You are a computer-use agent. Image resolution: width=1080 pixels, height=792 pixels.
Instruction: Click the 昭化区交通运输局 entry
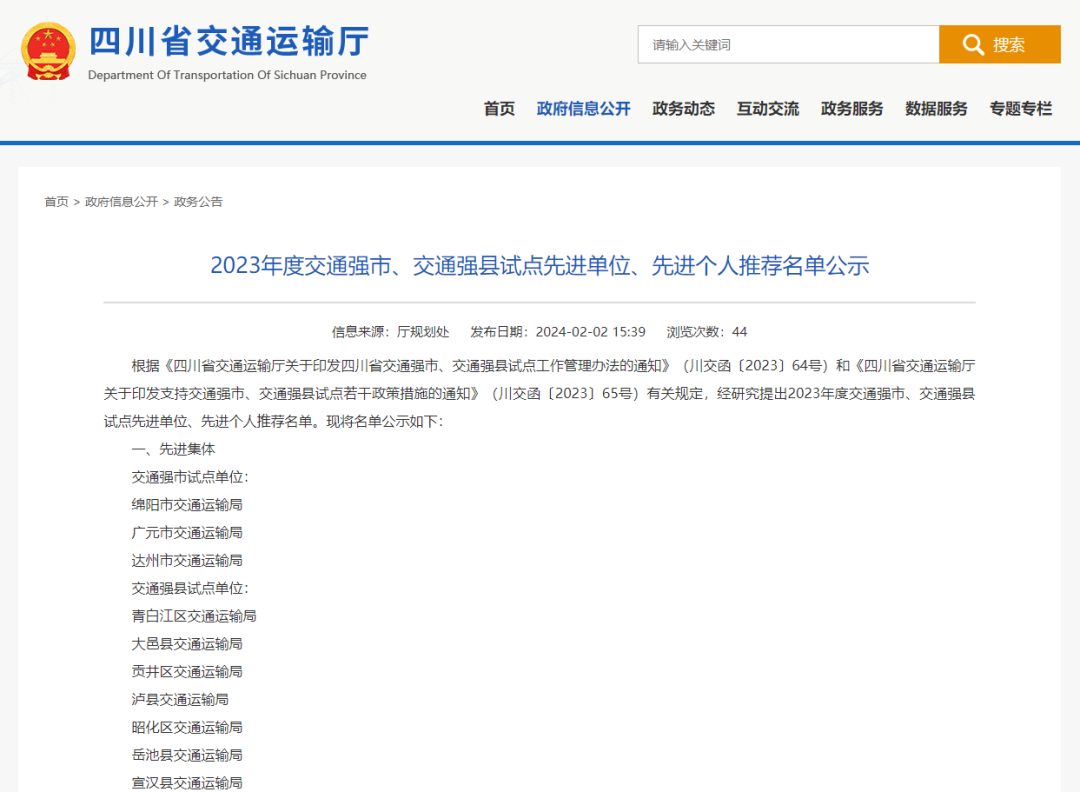tap(187, 727)
